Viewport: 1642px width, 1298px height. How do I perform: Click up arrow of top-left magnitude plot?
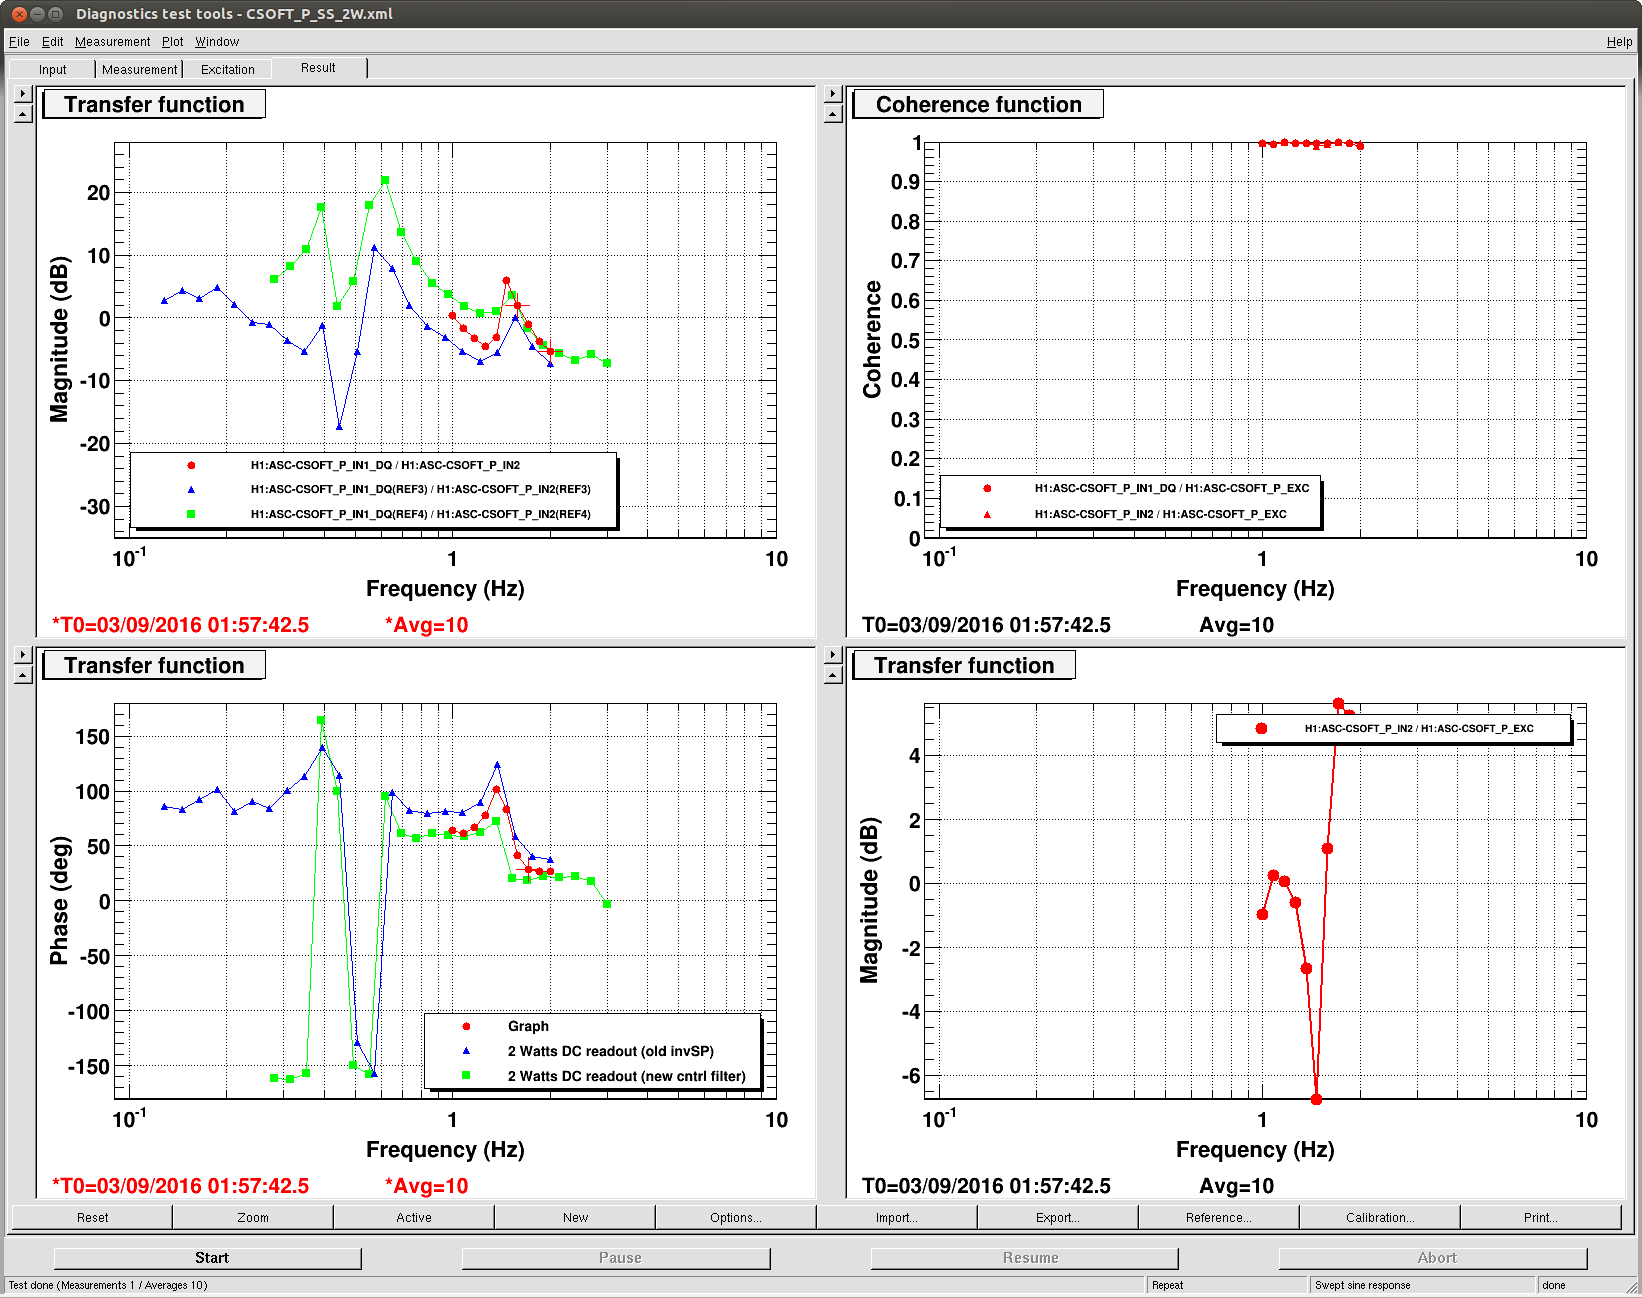[x=23, y=114]
